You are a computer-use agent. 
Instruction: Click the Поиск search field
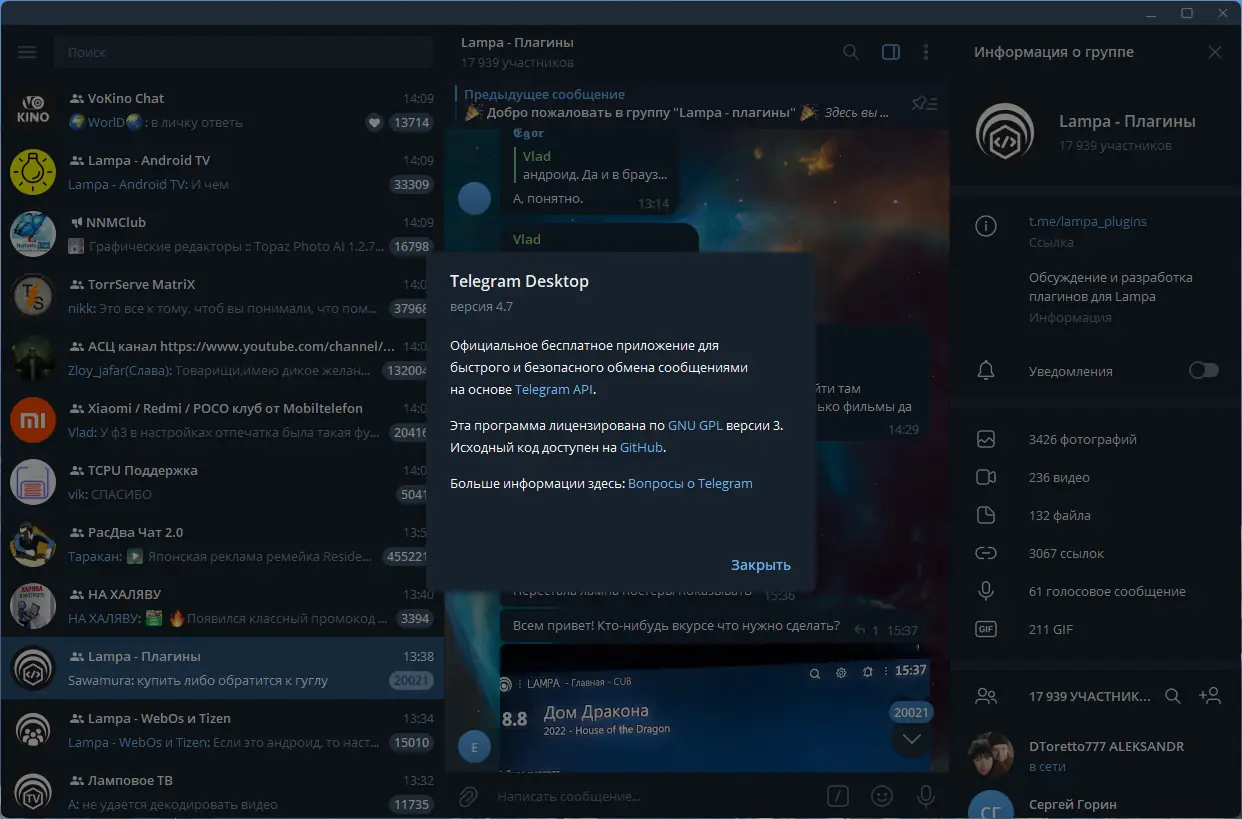243,52
